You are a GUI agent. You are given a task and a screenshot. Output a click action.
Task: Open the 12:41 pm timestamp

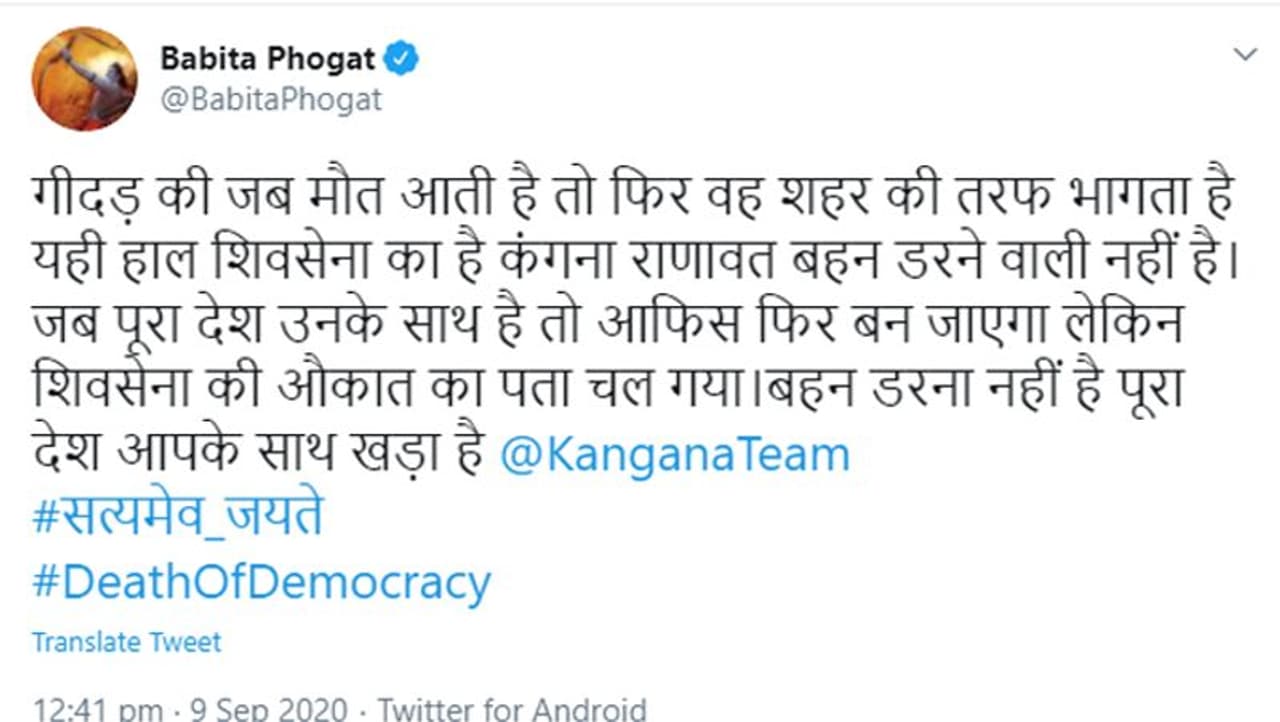click(98, 708)
